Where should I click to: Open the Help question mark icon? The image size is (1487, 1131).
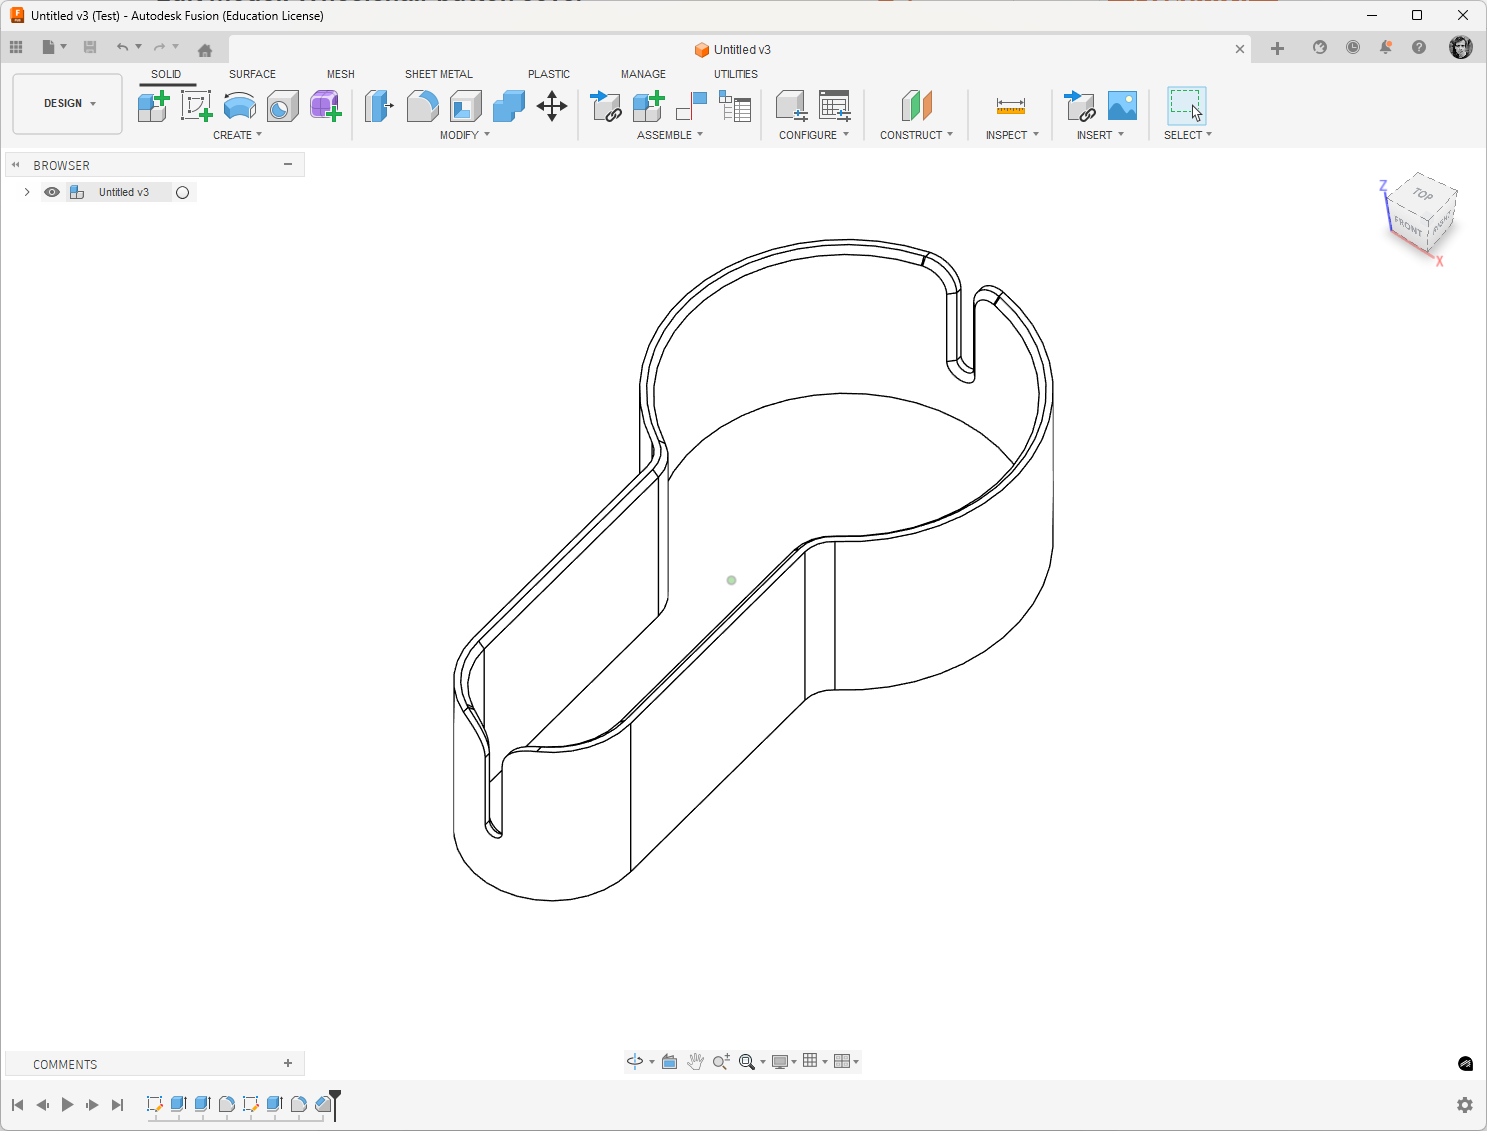(1419, 48)
